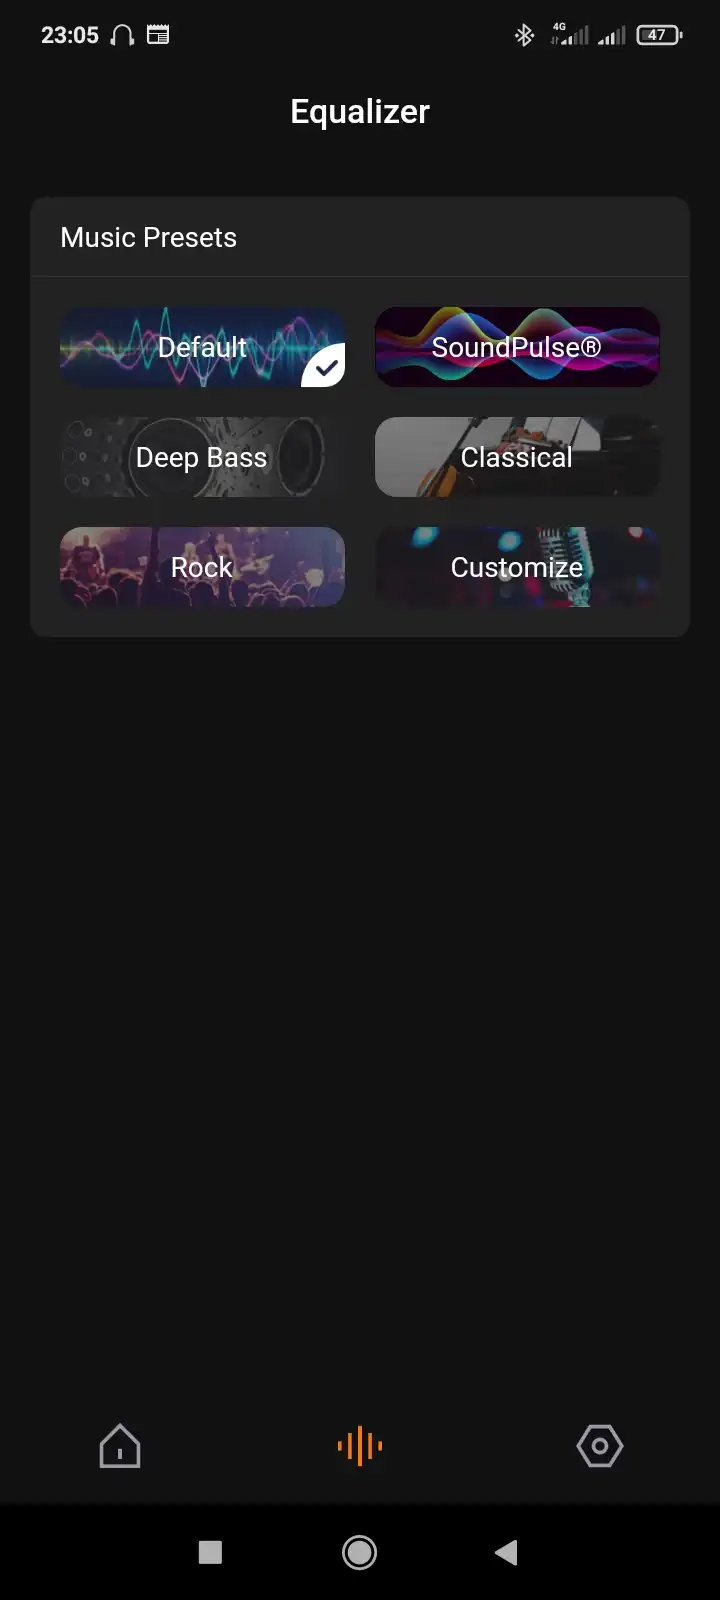
Task: Open the hexagon settings icon
Action: pos(600,1446)
